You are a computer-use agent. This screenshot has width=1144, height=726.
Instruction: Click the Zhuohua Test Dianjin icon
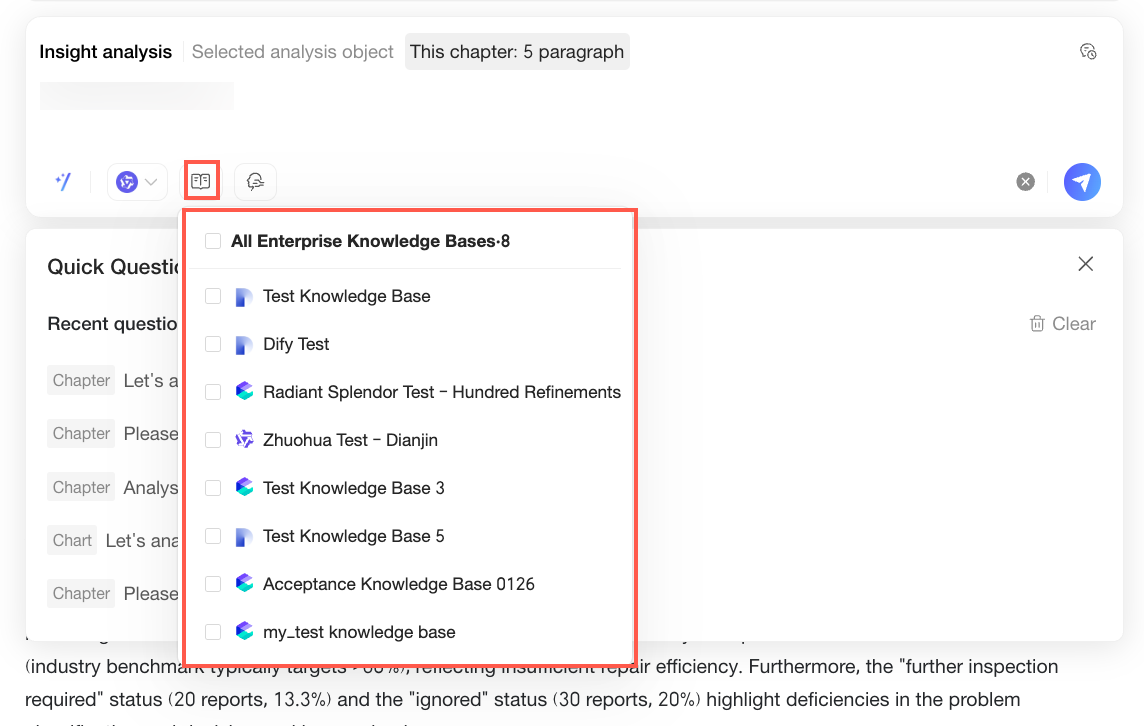pyautogui.click(x=244, y=439)
